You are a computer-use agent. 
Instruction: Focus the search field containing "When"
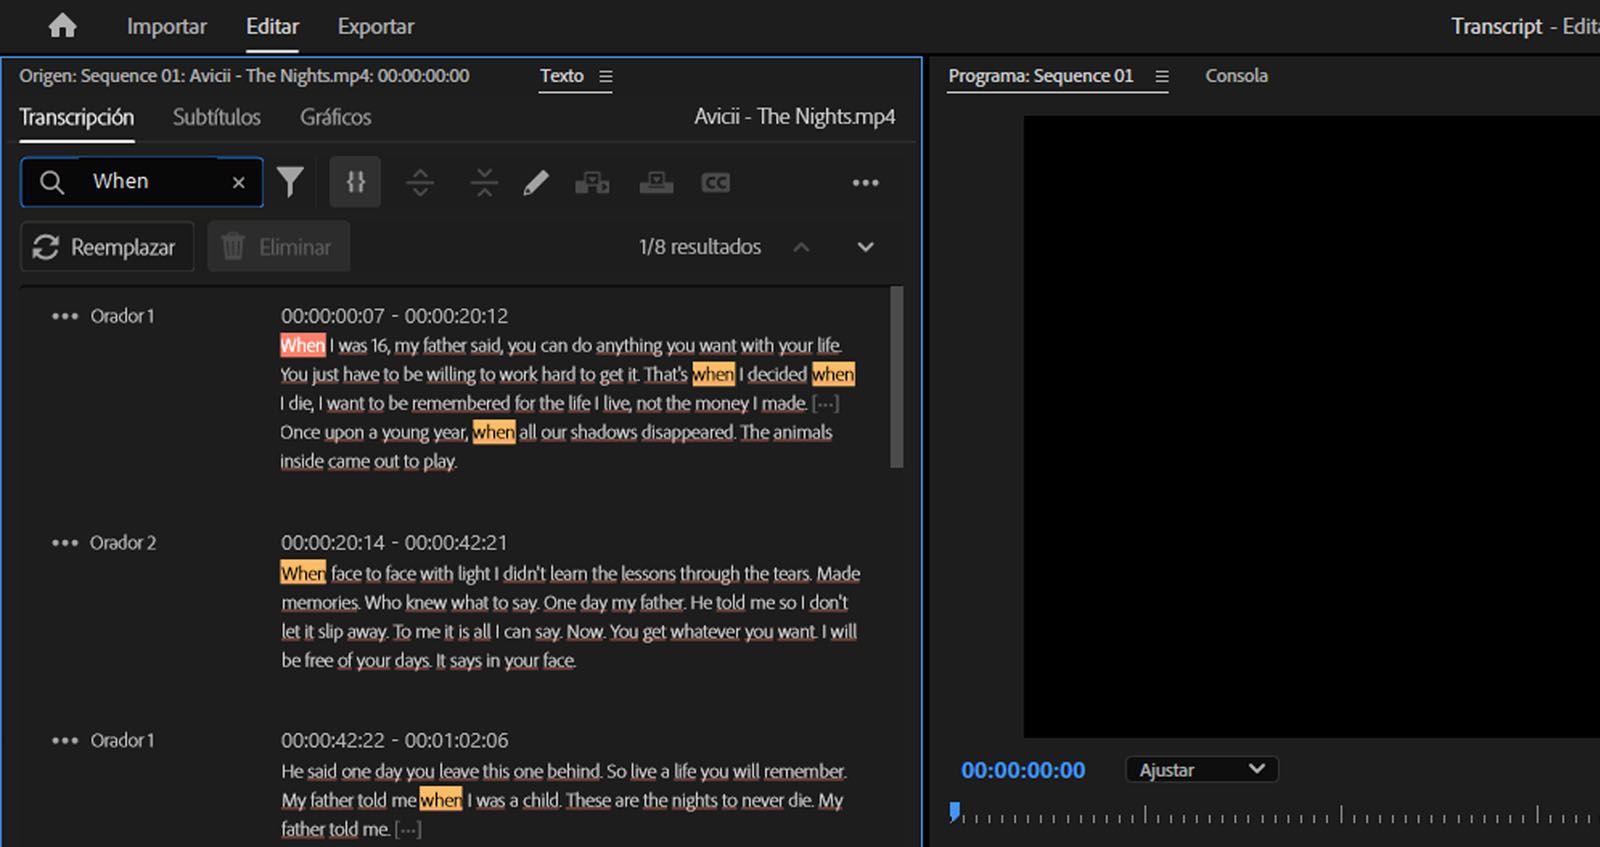point(142,182)
